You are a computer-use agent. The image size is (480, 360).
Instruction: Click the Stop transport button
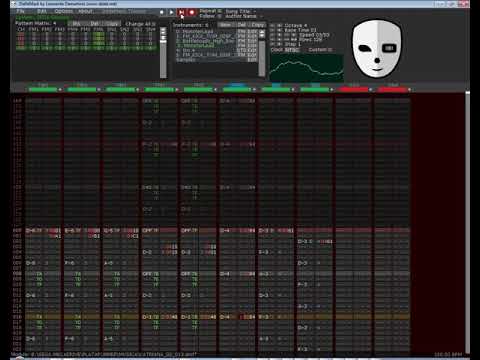tap(162, 12)
